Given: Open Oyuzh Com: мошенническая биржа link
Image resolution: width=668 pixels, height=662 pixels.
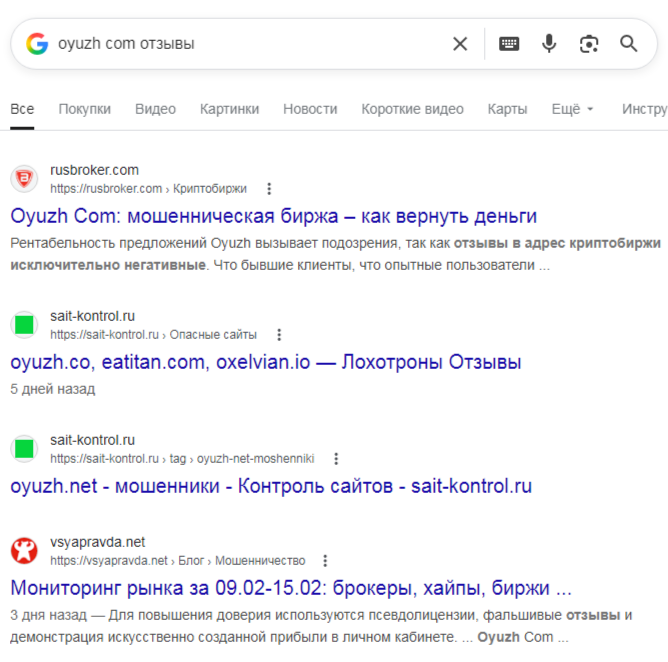Looking at the screenshot, I should pos(273,216).
